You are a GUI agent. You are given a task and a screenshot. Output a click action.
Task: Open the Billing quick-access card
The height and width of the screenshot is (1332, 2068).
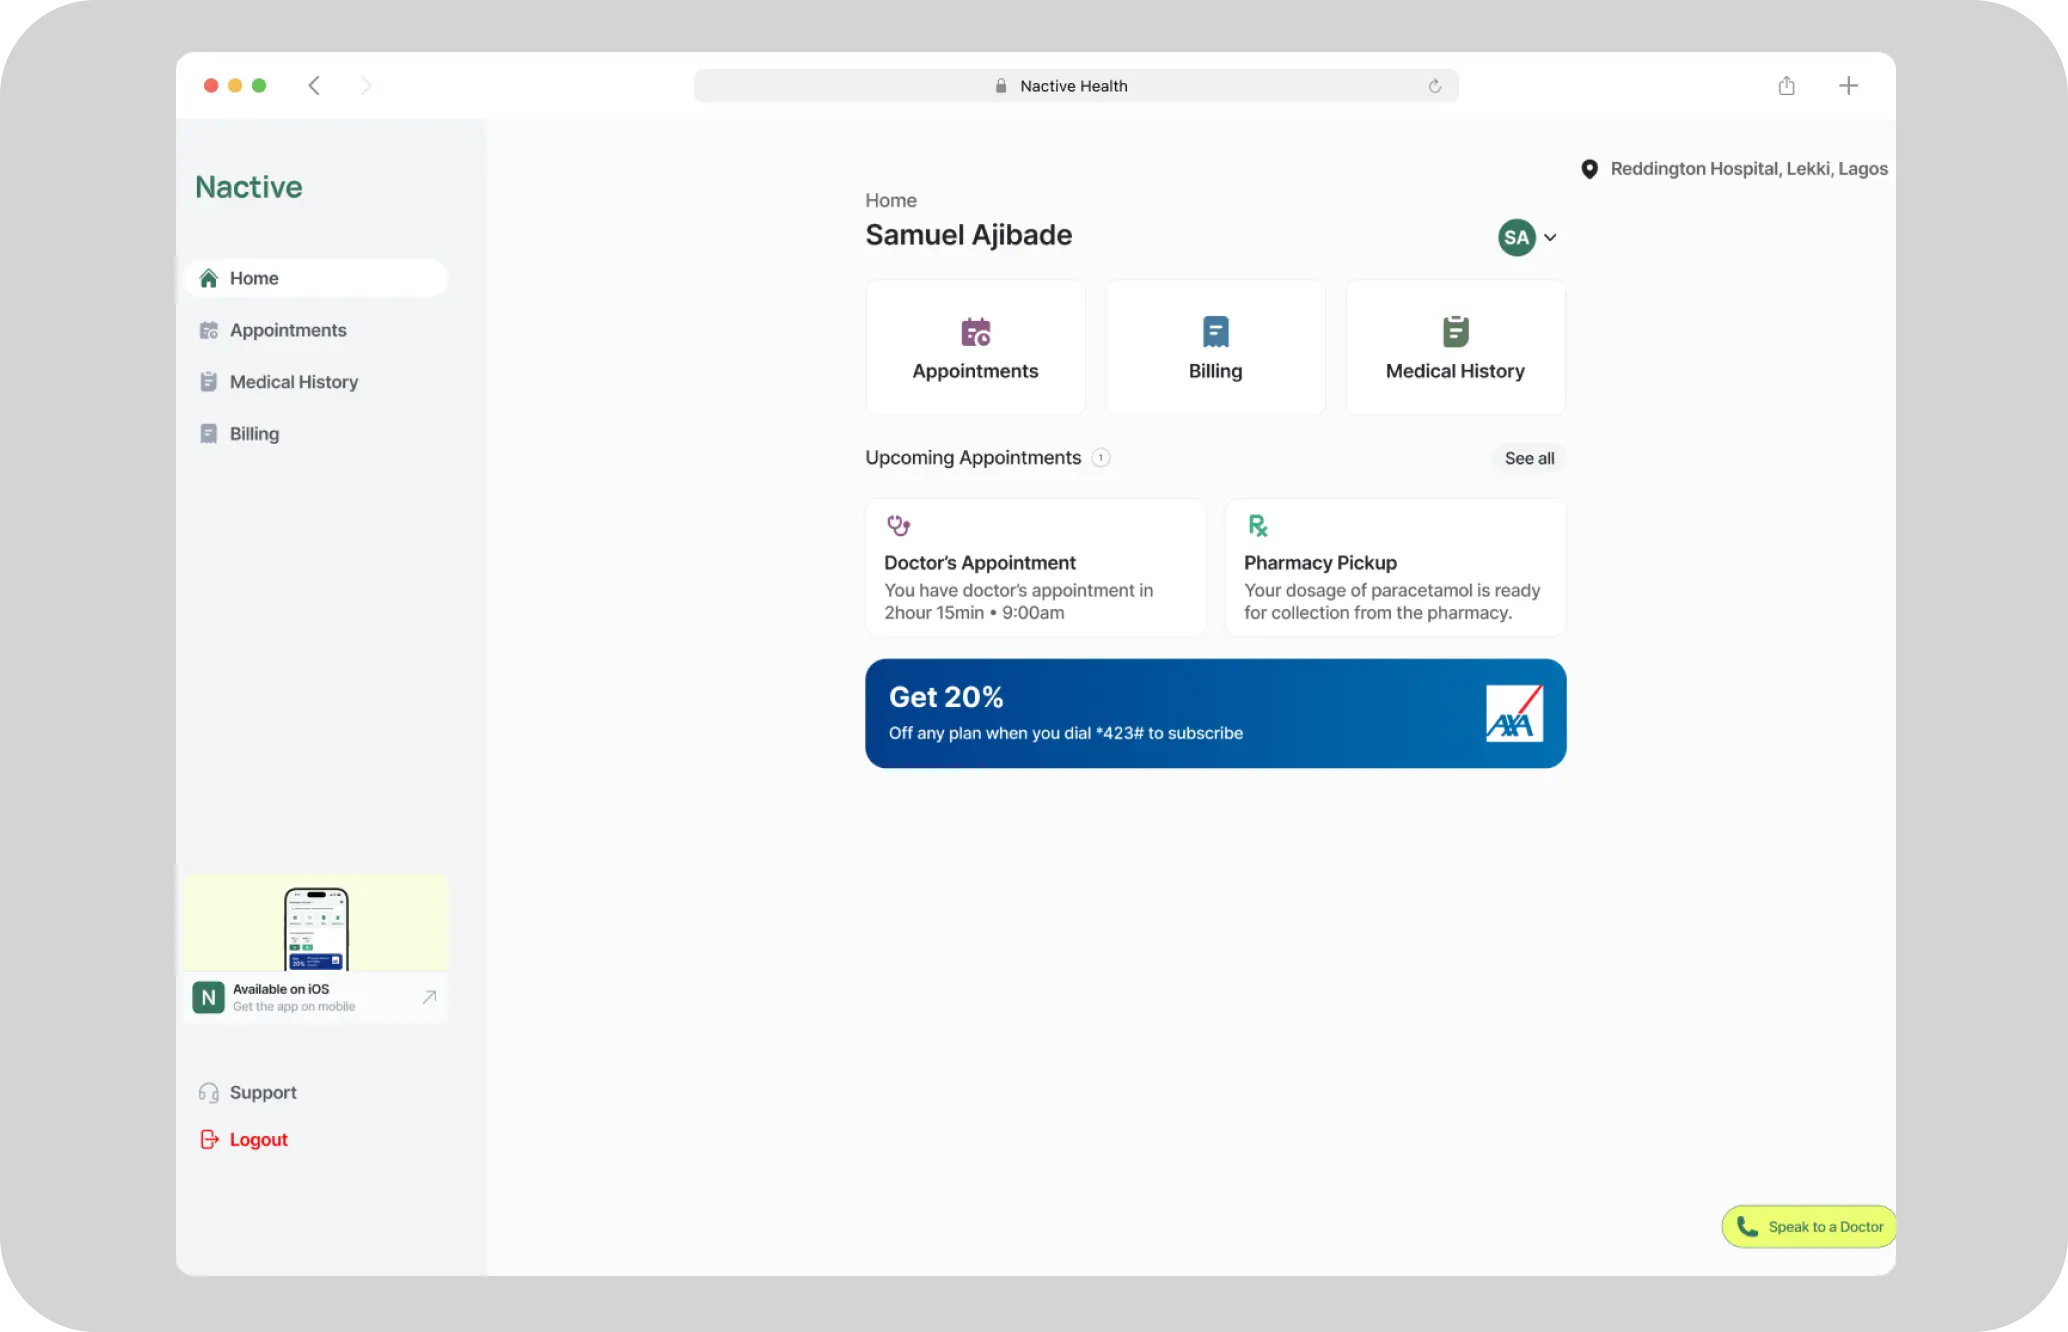click(x=1215, y=347)
